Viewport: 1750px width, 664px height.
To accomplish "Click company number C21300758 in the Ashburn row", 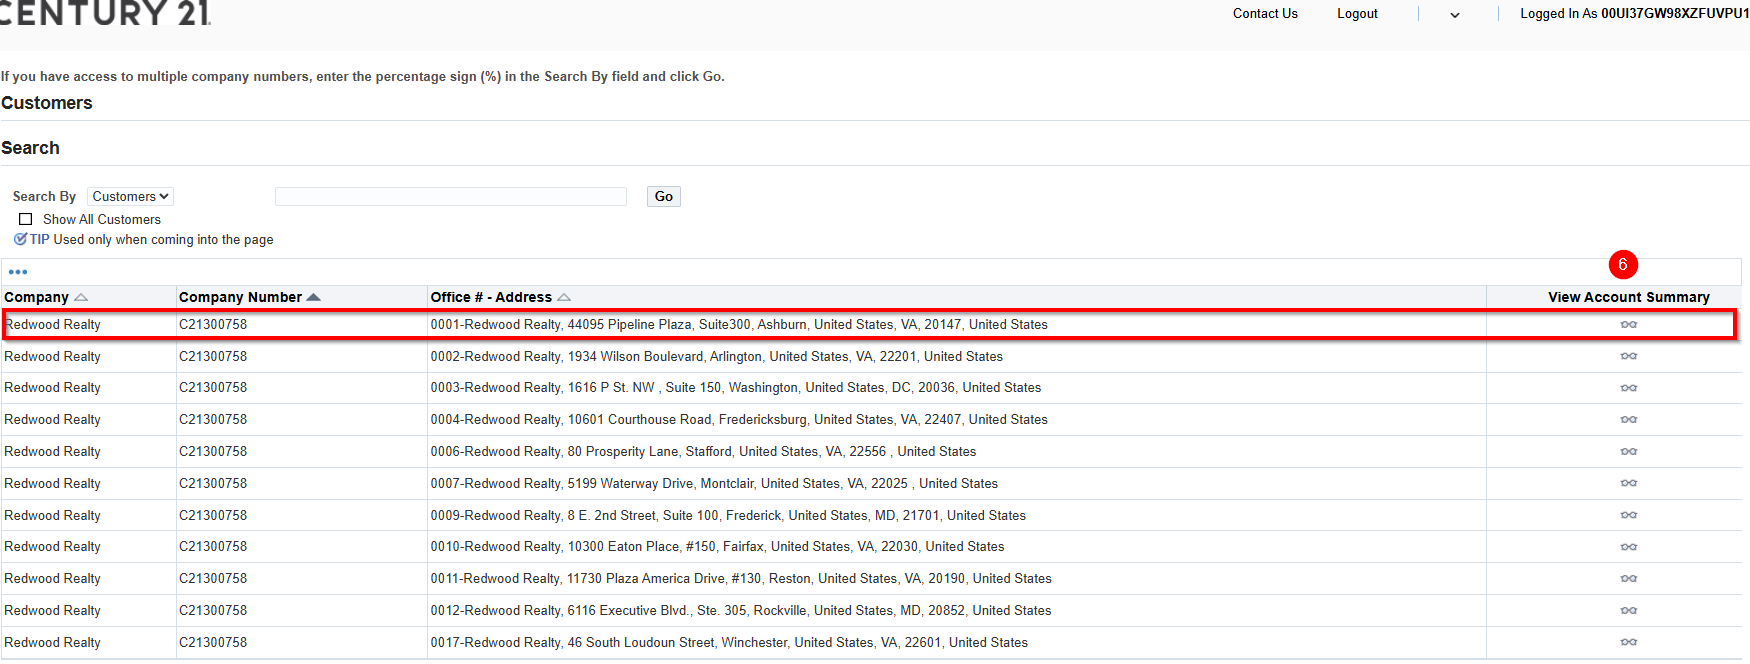I will [213, 324].
